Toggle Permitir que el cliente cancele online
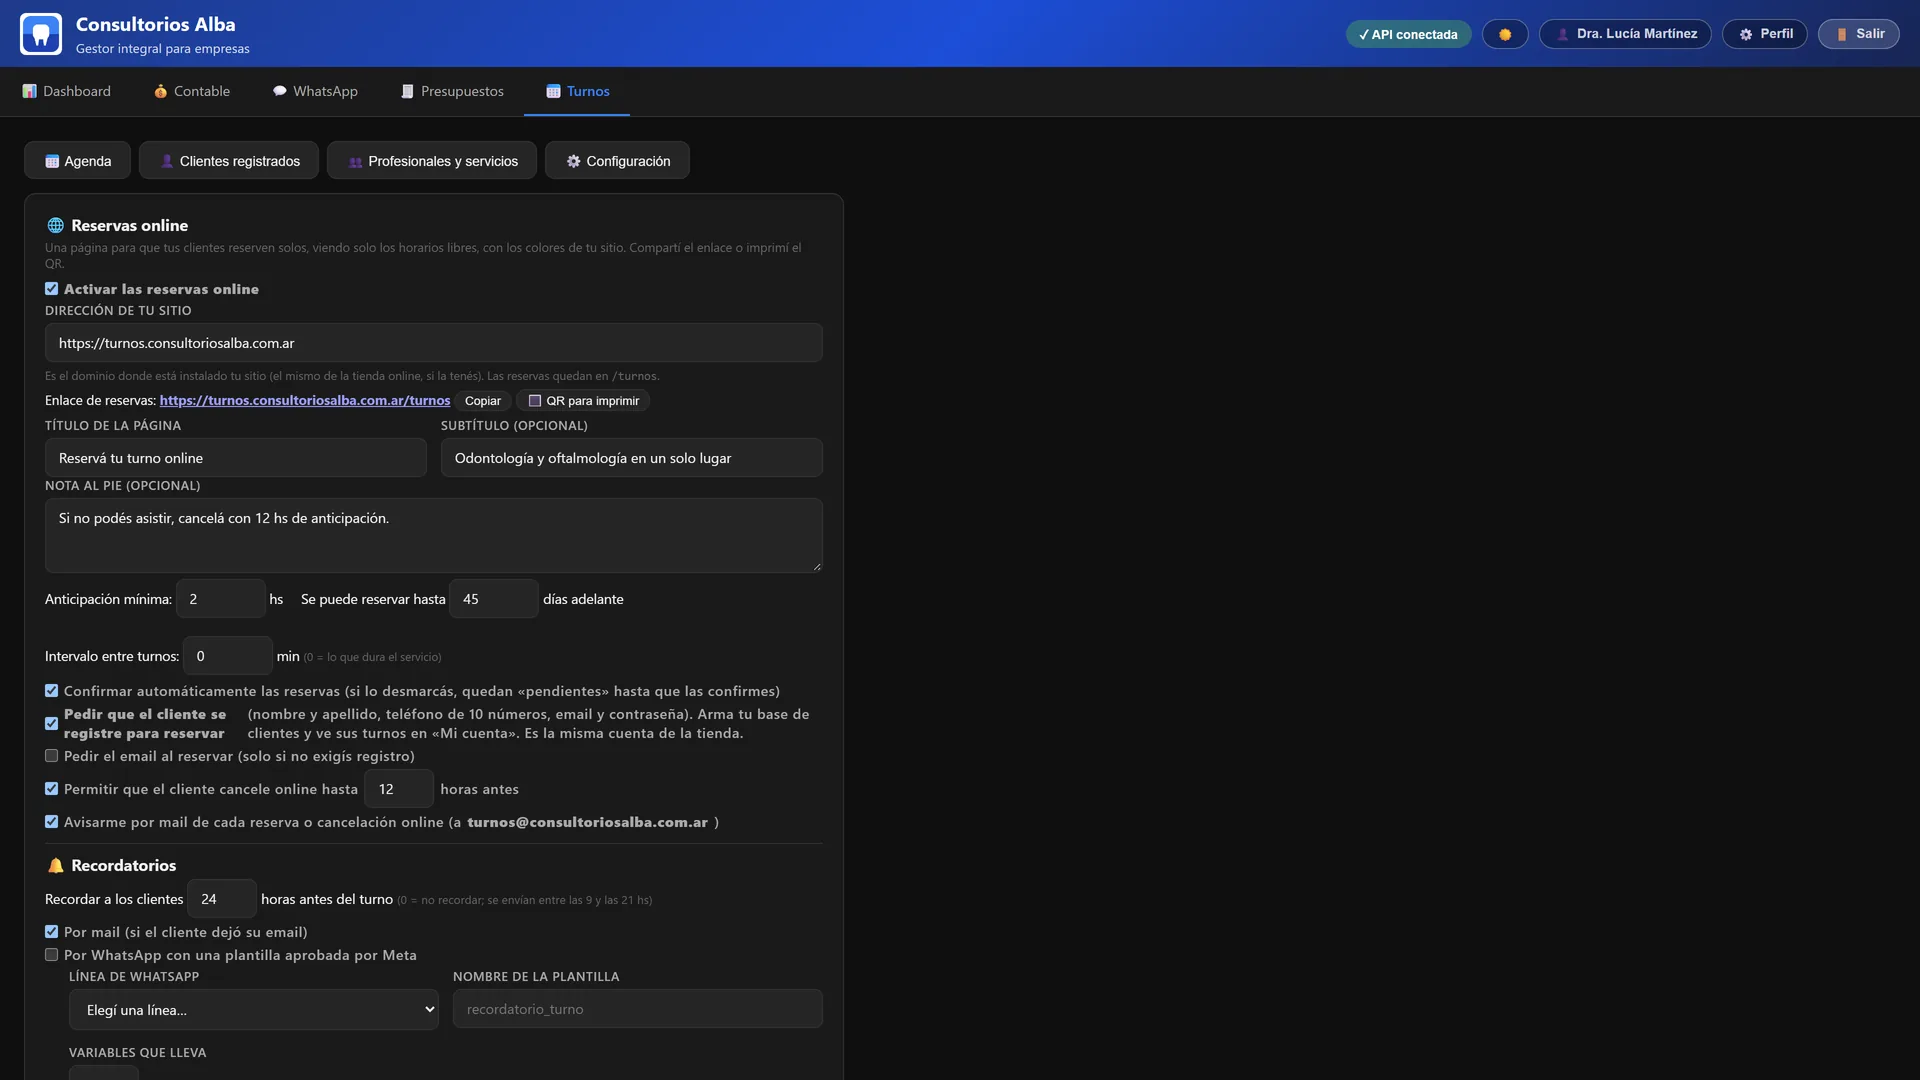This screenshot has height=1080, width=1920. 52,789
